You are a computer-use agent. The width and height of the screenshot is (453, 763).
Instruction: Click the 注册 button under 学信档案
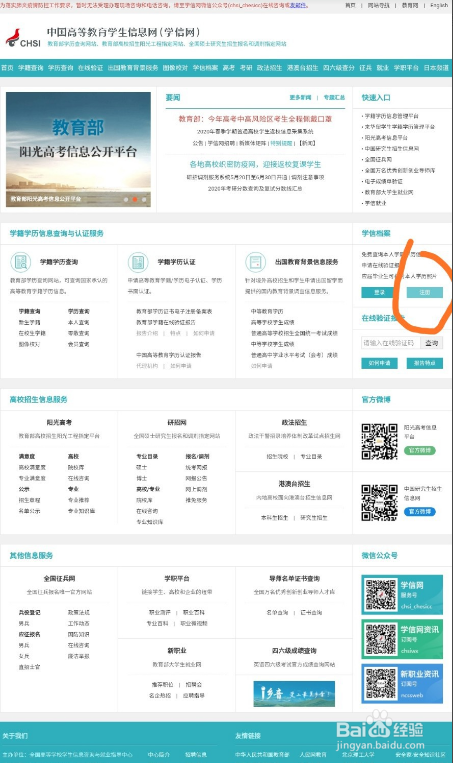click(424, 292)
